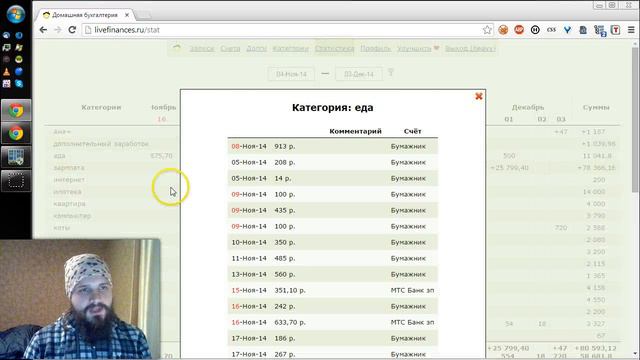Switch to the first Chrome taskbar button
The height and width of the screenshot is (360, 640).
coord(16,110)
